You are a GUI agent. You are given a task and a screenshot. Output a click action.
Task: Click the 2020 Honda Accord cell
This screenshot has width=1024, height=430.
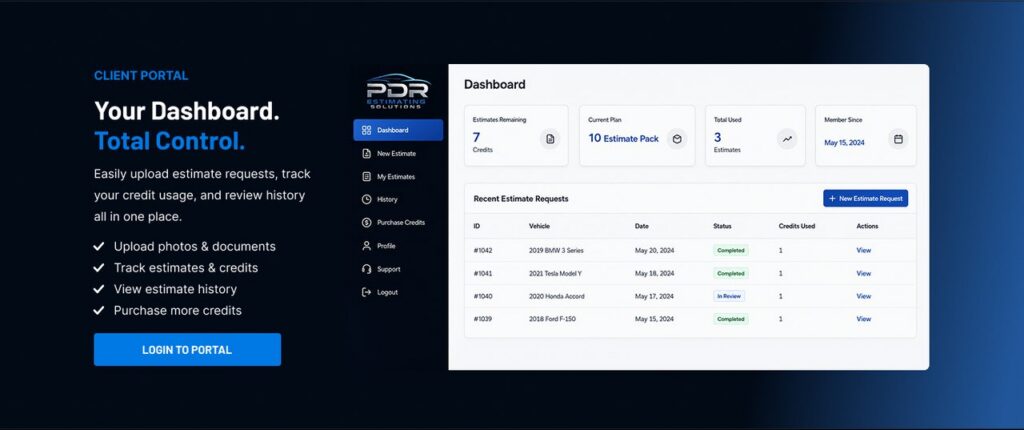click(x=556, y=296)
